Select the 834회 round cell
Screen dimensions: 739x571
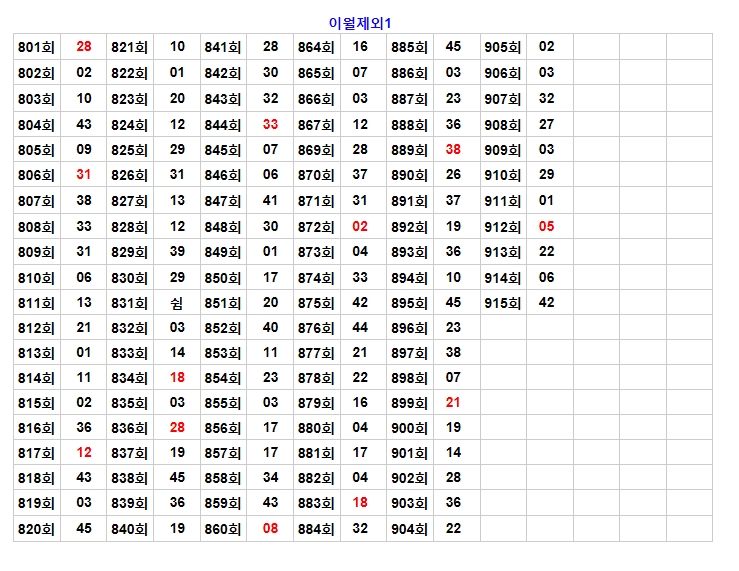[129, 378]
